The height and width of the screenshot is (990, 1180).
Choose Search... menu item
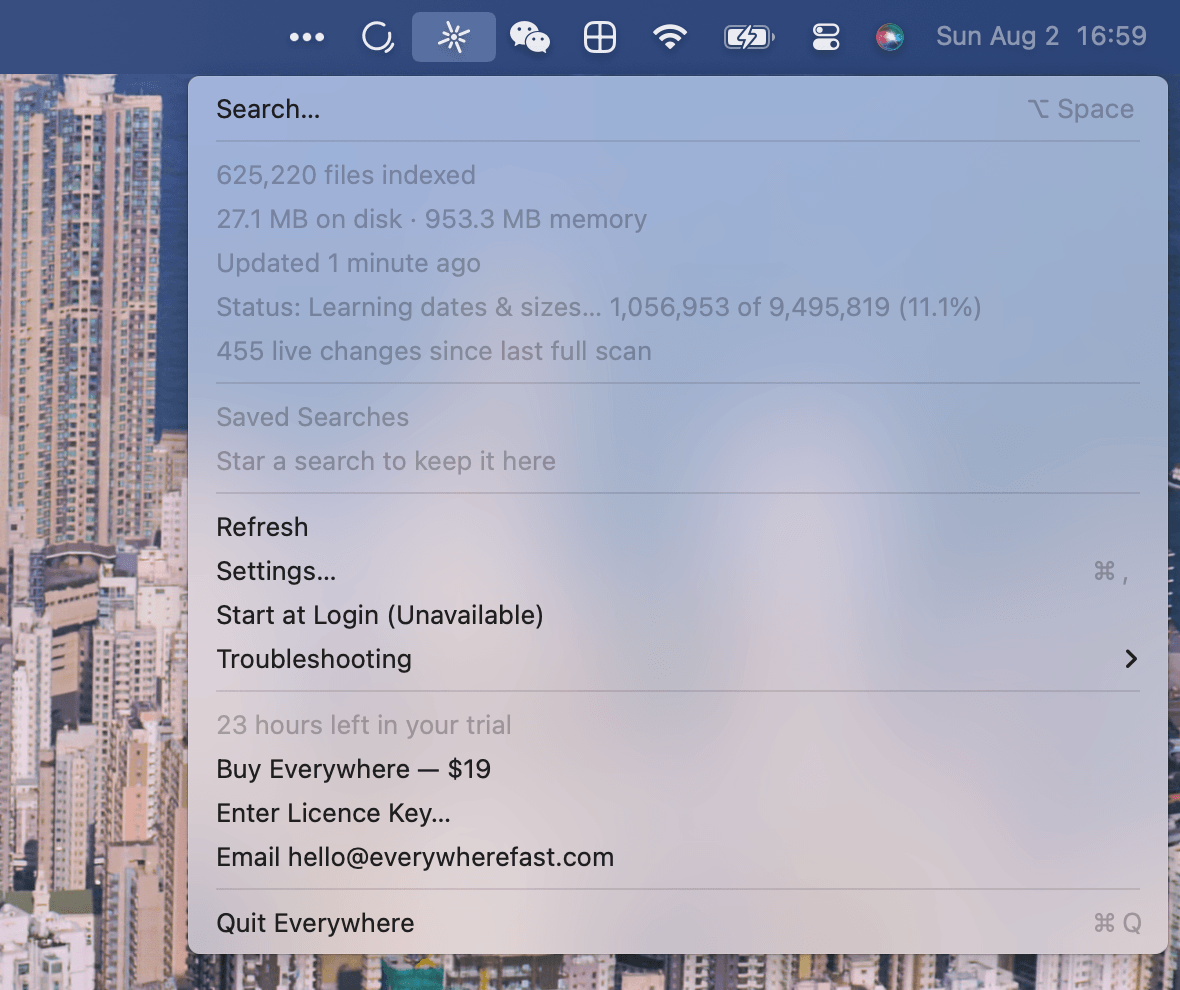pyautogui.click(x=677, y=109)
